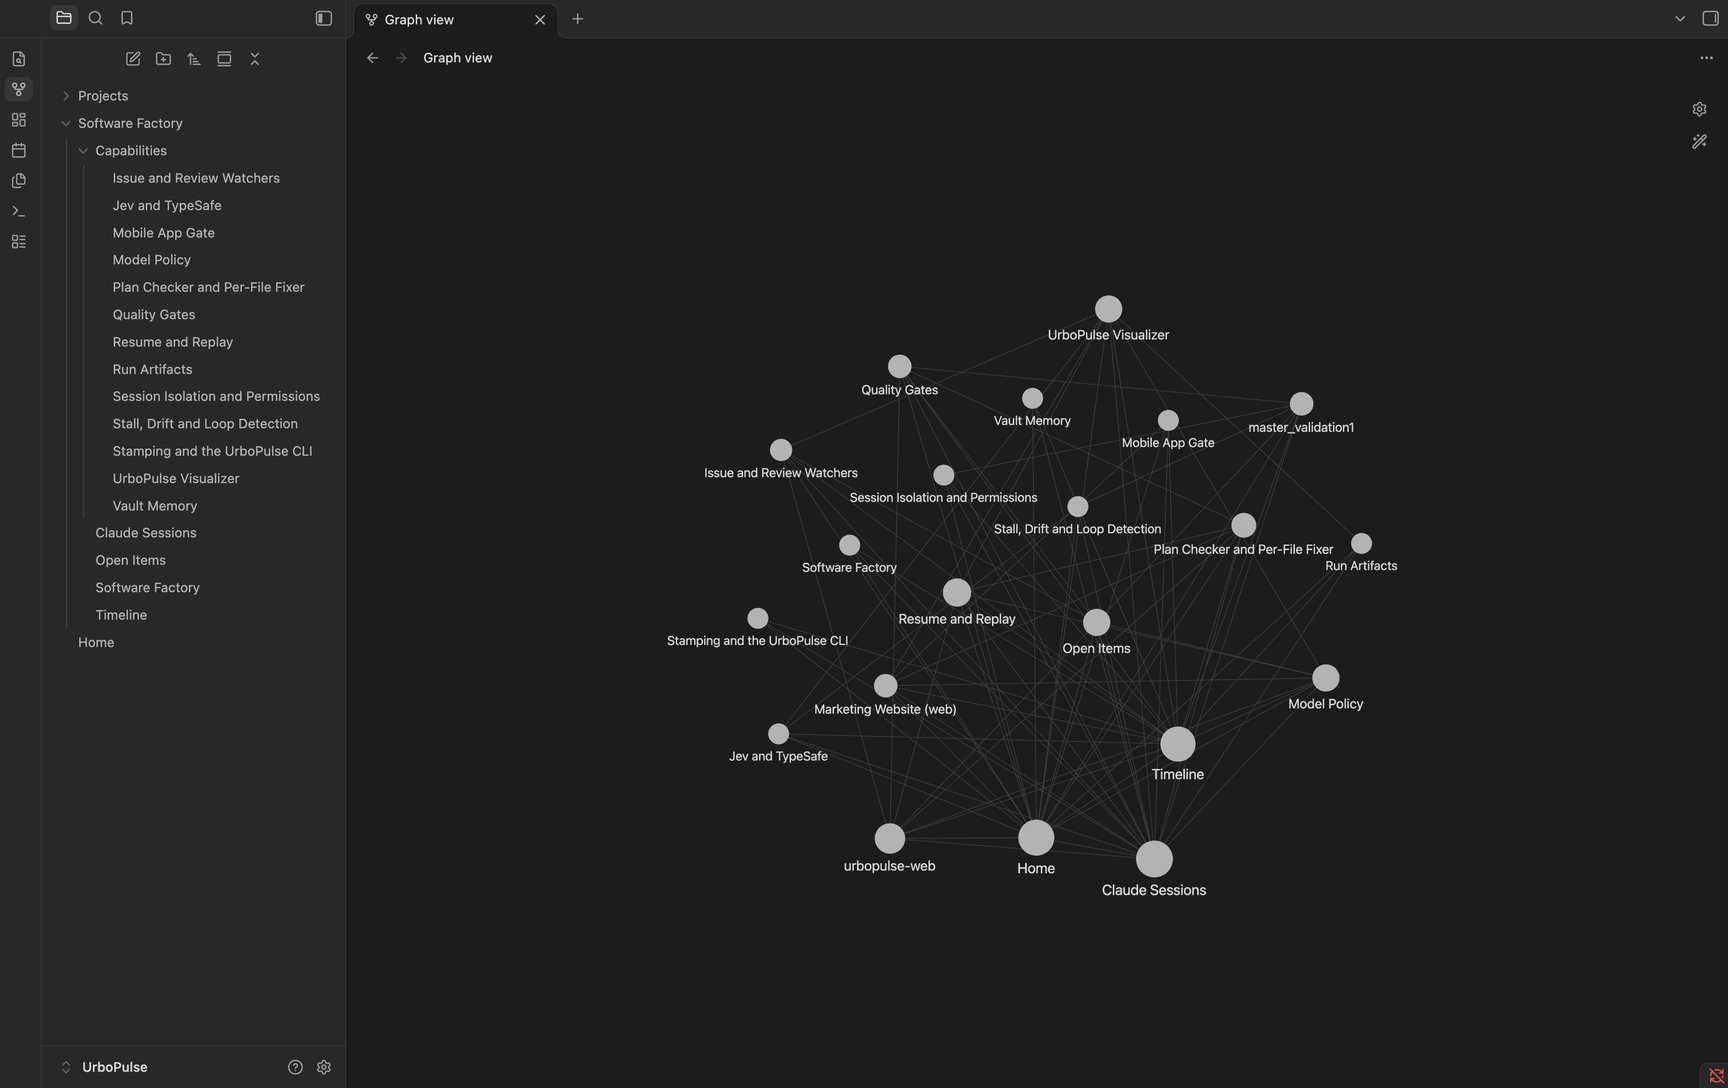Screen dimensions: 1728x1088
Task: Open the graph view more options menu
Action: (1706, 58)
